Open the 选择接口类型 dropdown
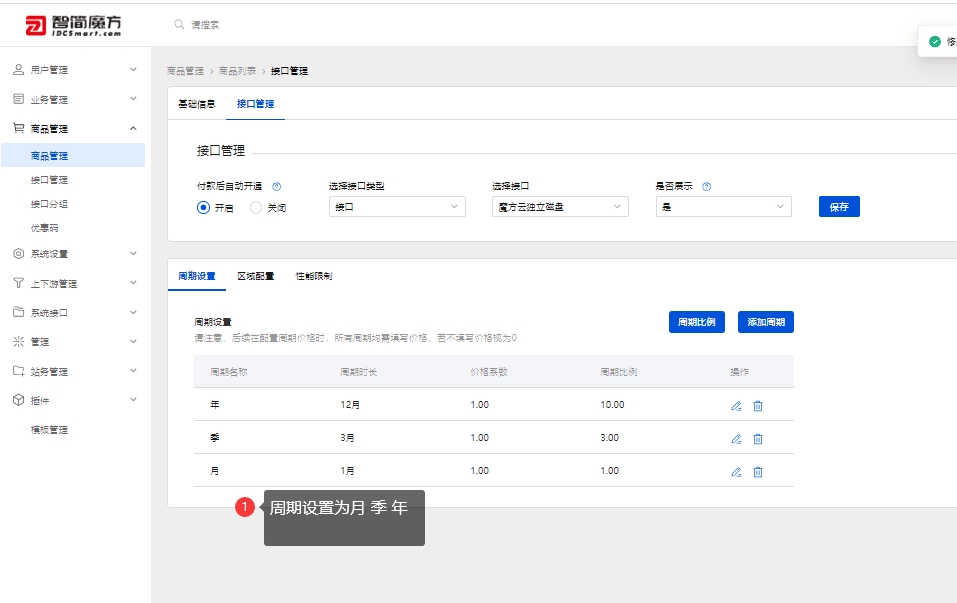Viewport: 957px width, 603px height. (x=397, y=206)
